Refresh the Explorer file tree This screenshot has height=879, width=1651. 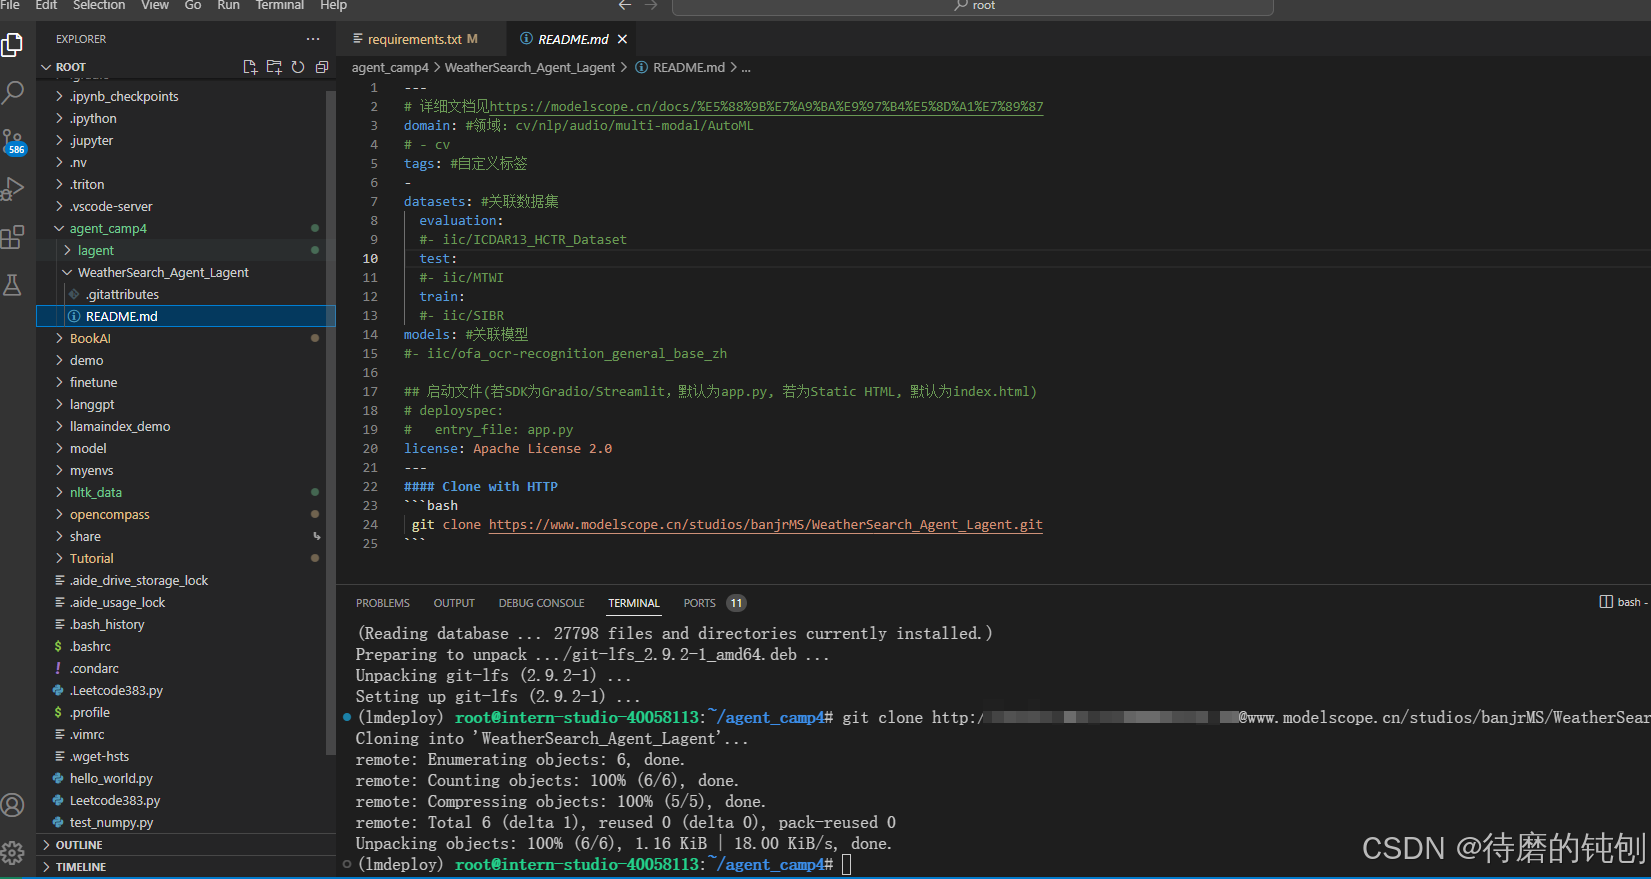(x=298, y=67)
